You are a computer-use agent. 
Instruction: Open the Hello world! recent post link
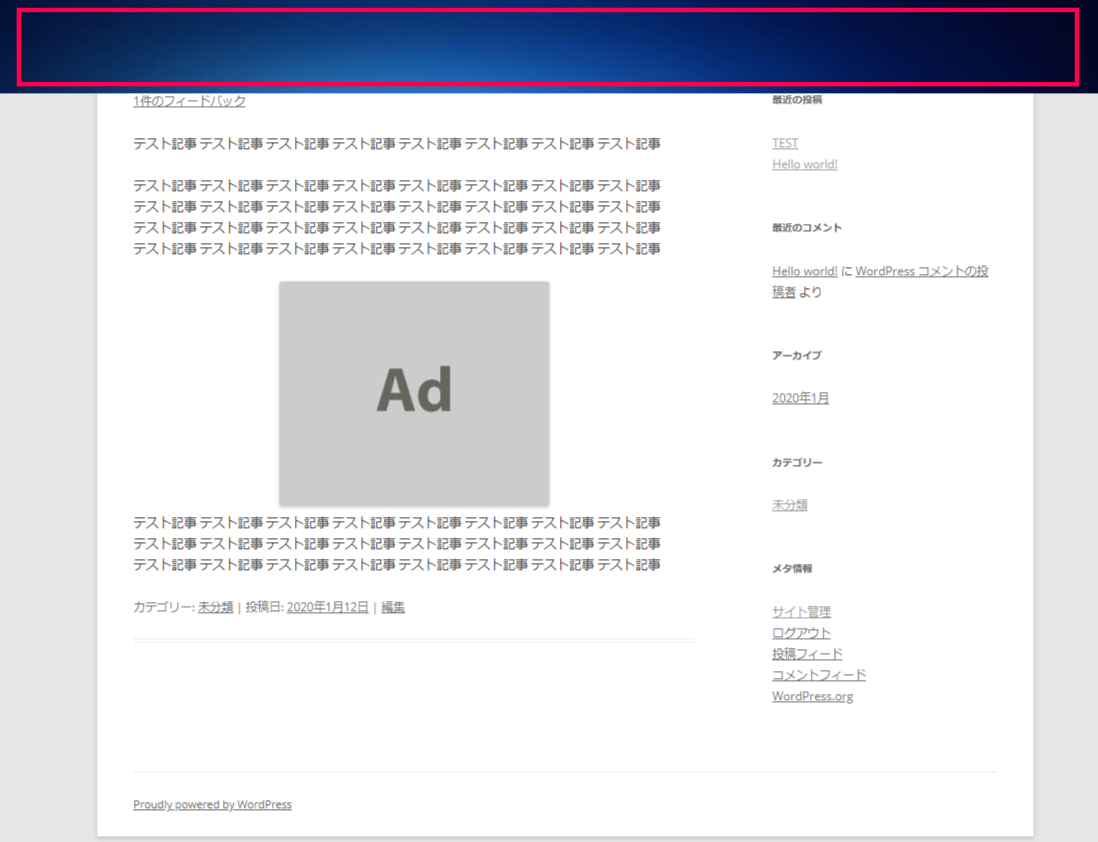click(x=805, y=164)
